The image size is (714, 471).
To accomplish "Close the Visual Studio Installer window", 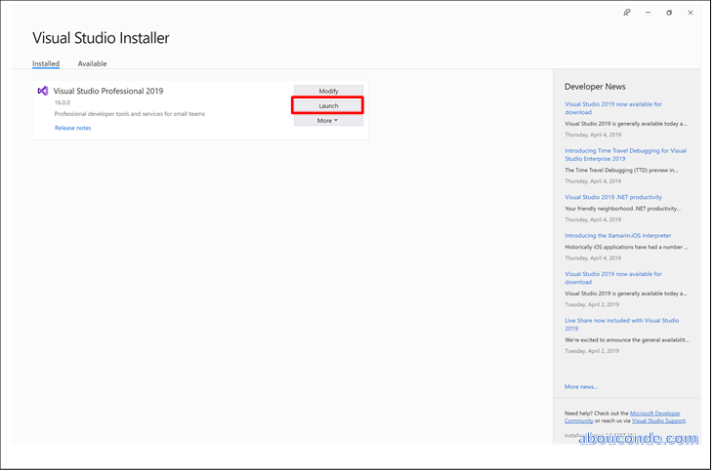I will point(690,13).
